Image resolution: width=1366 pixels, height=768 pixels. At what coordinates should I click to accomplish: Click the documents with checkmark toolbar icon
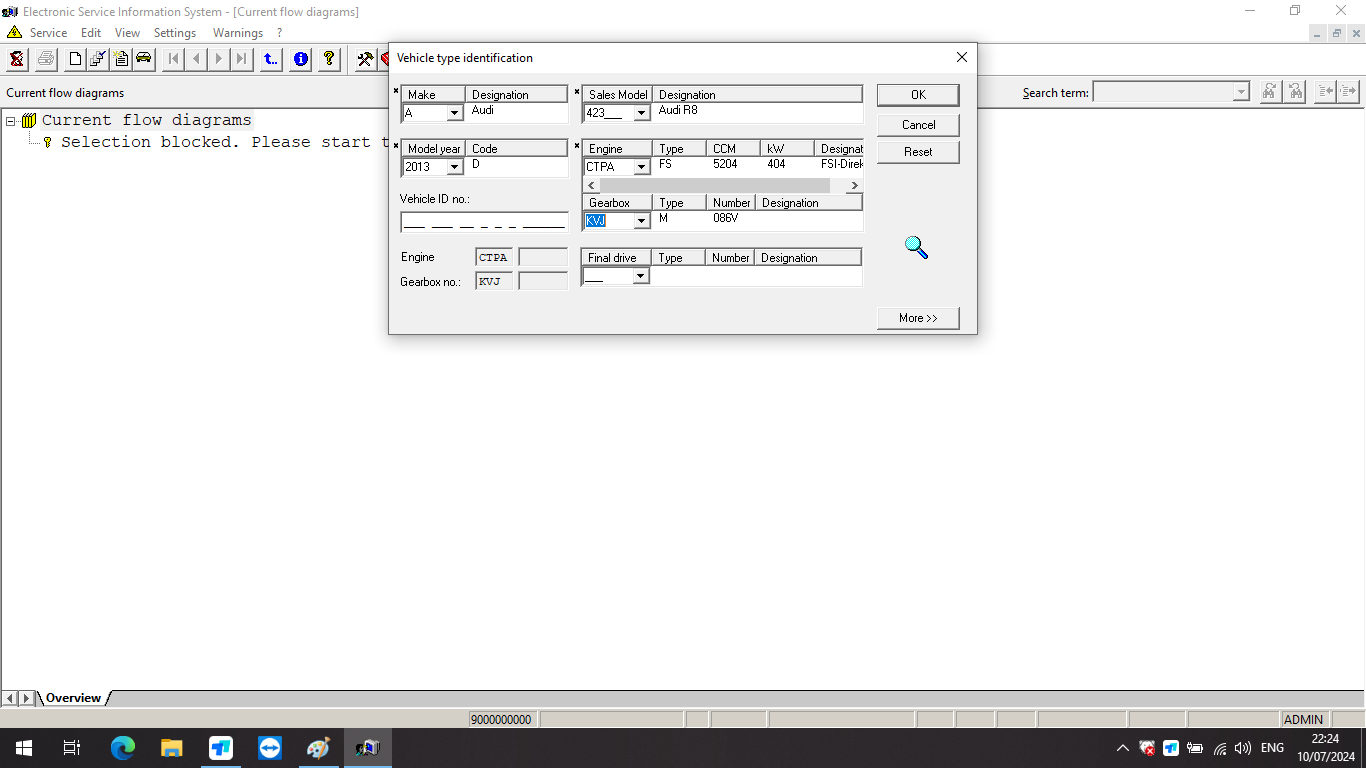(98, 59)
